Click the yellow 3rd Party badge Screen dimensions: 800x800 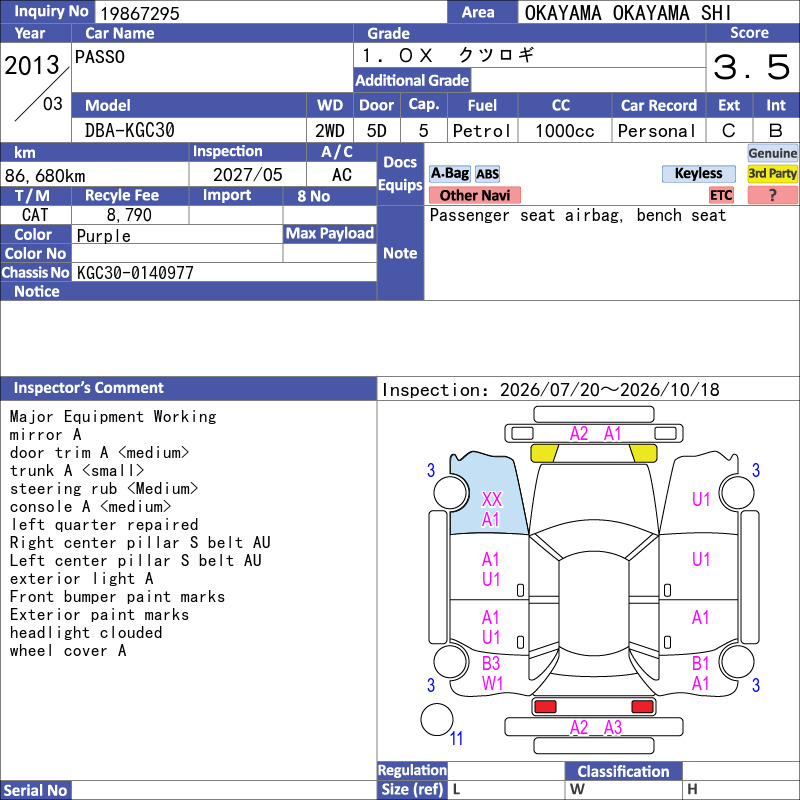pos(772,173)
